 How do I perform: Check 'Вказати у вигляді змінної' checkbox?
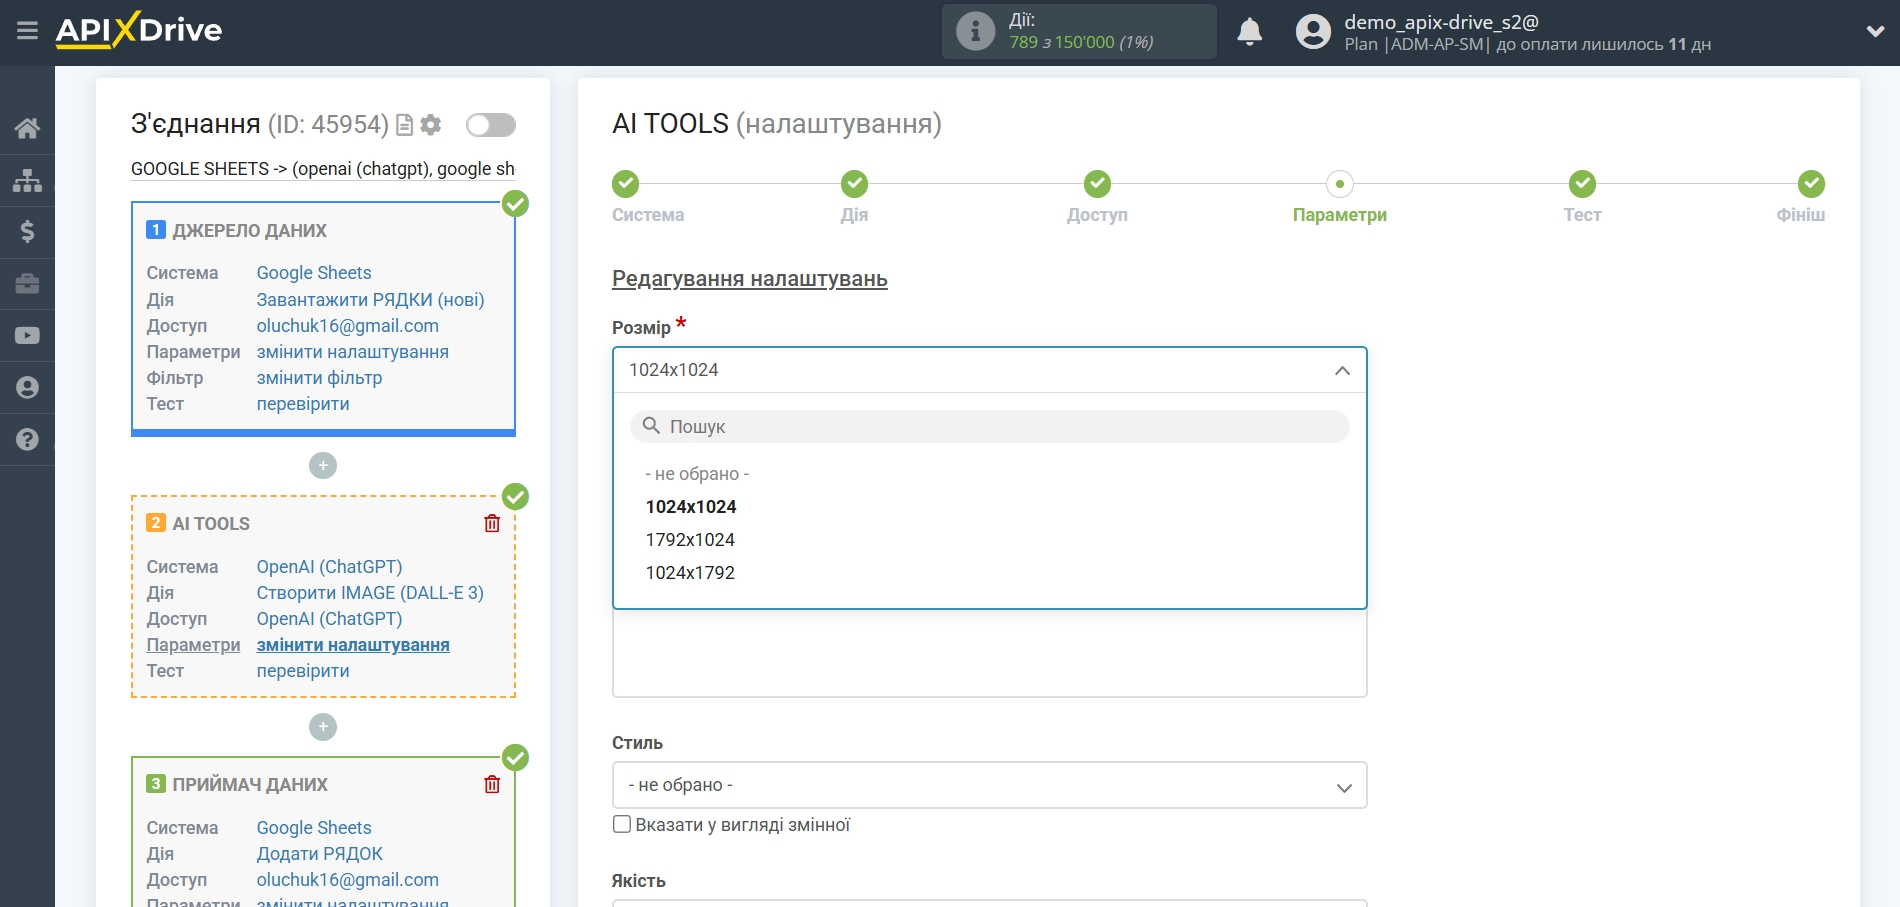pyautogui.click(x=622, y=824)
